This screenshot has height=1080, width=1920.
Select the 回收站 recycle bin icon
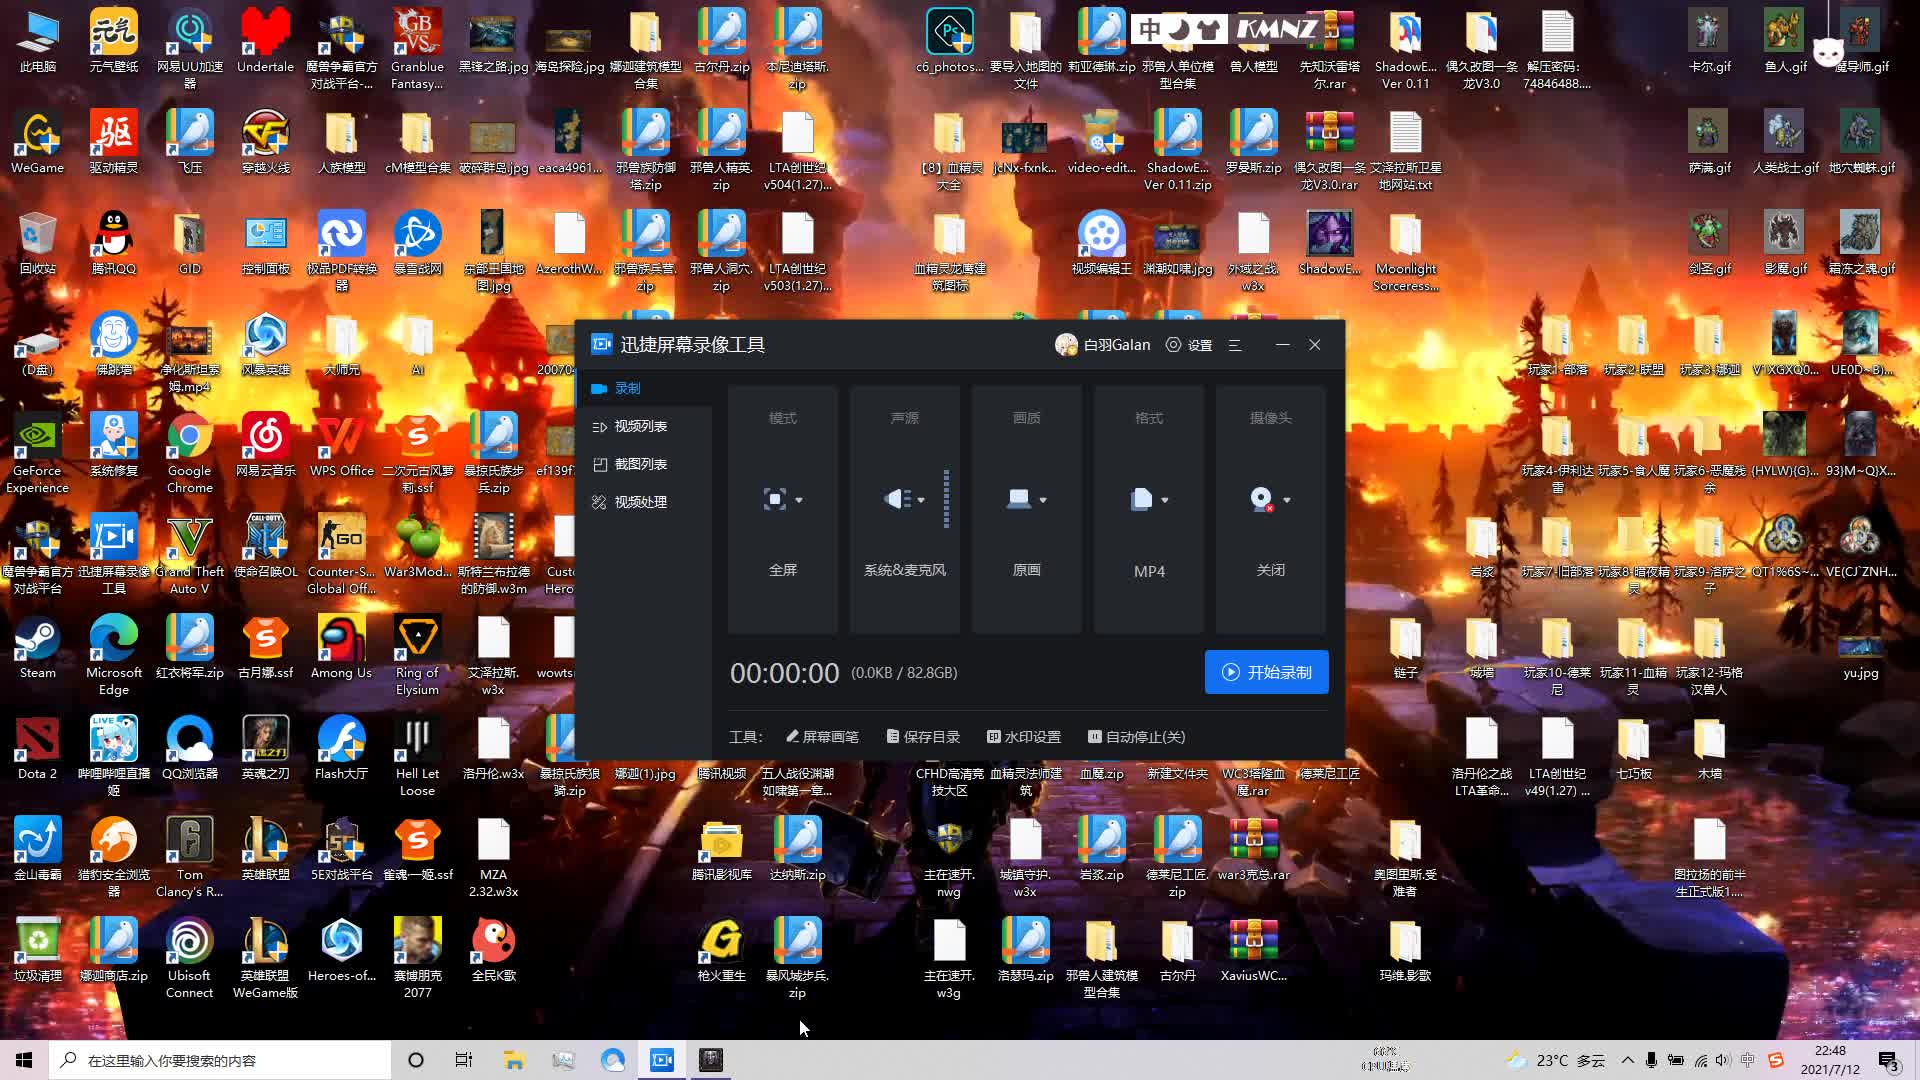click(x=38, y=243)
